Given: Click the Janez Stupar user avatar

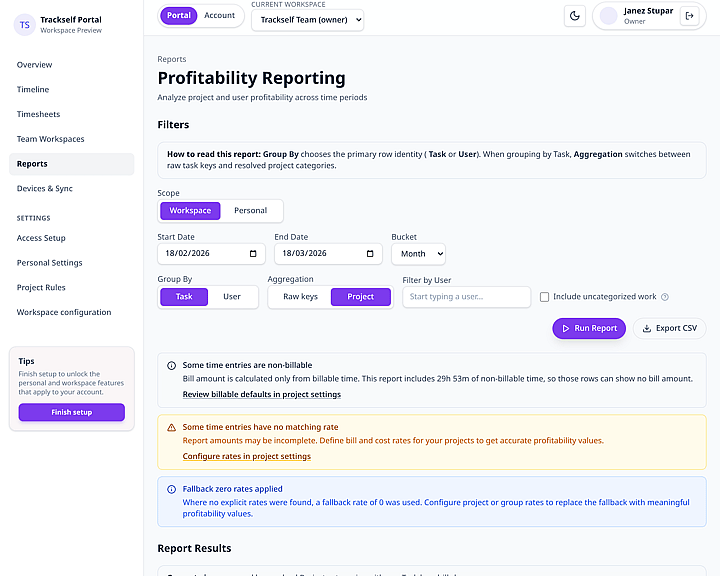Looking at the screenshot, I should (608, 16).
